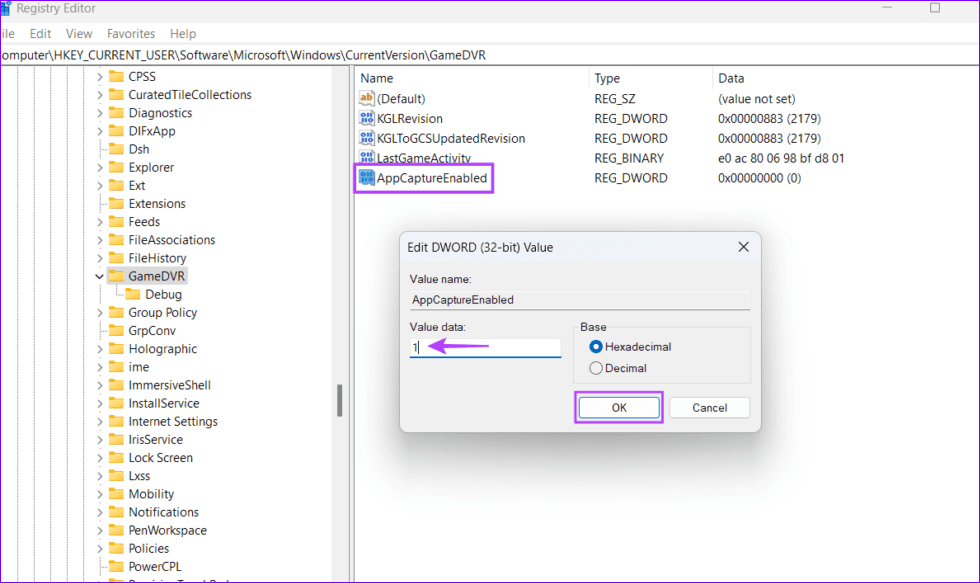Click the KGLToGCSUpdatedRevision value icon

(x=366, y=139)
